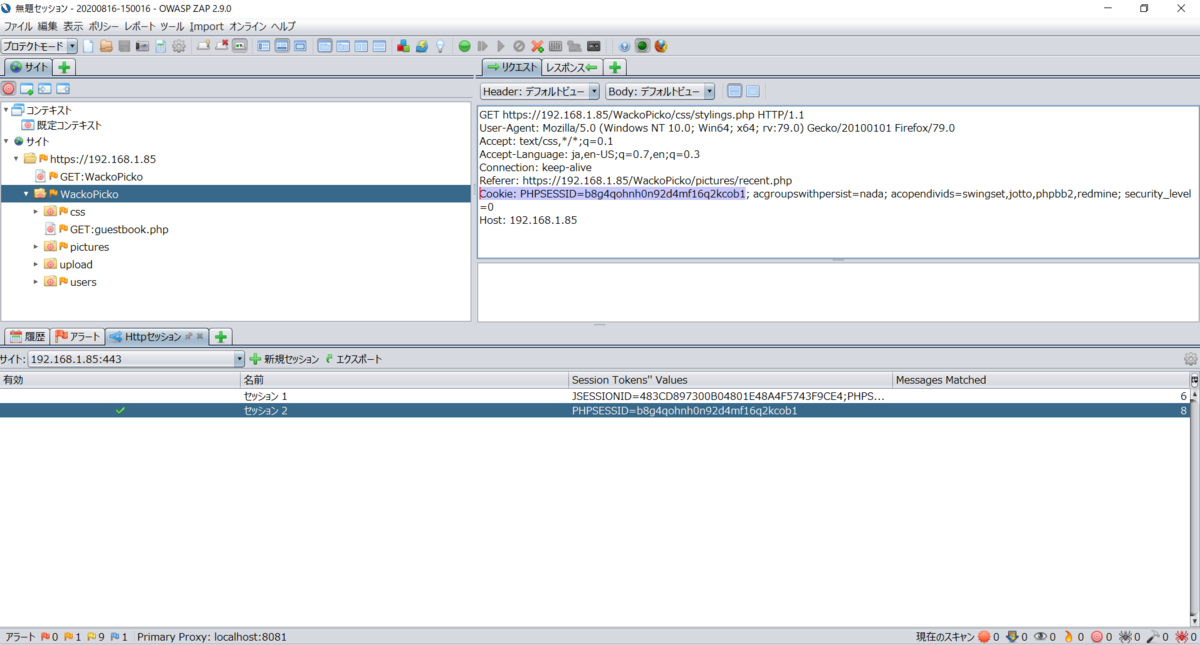Click the green plus beside Response tab

[x=615, y=67]
